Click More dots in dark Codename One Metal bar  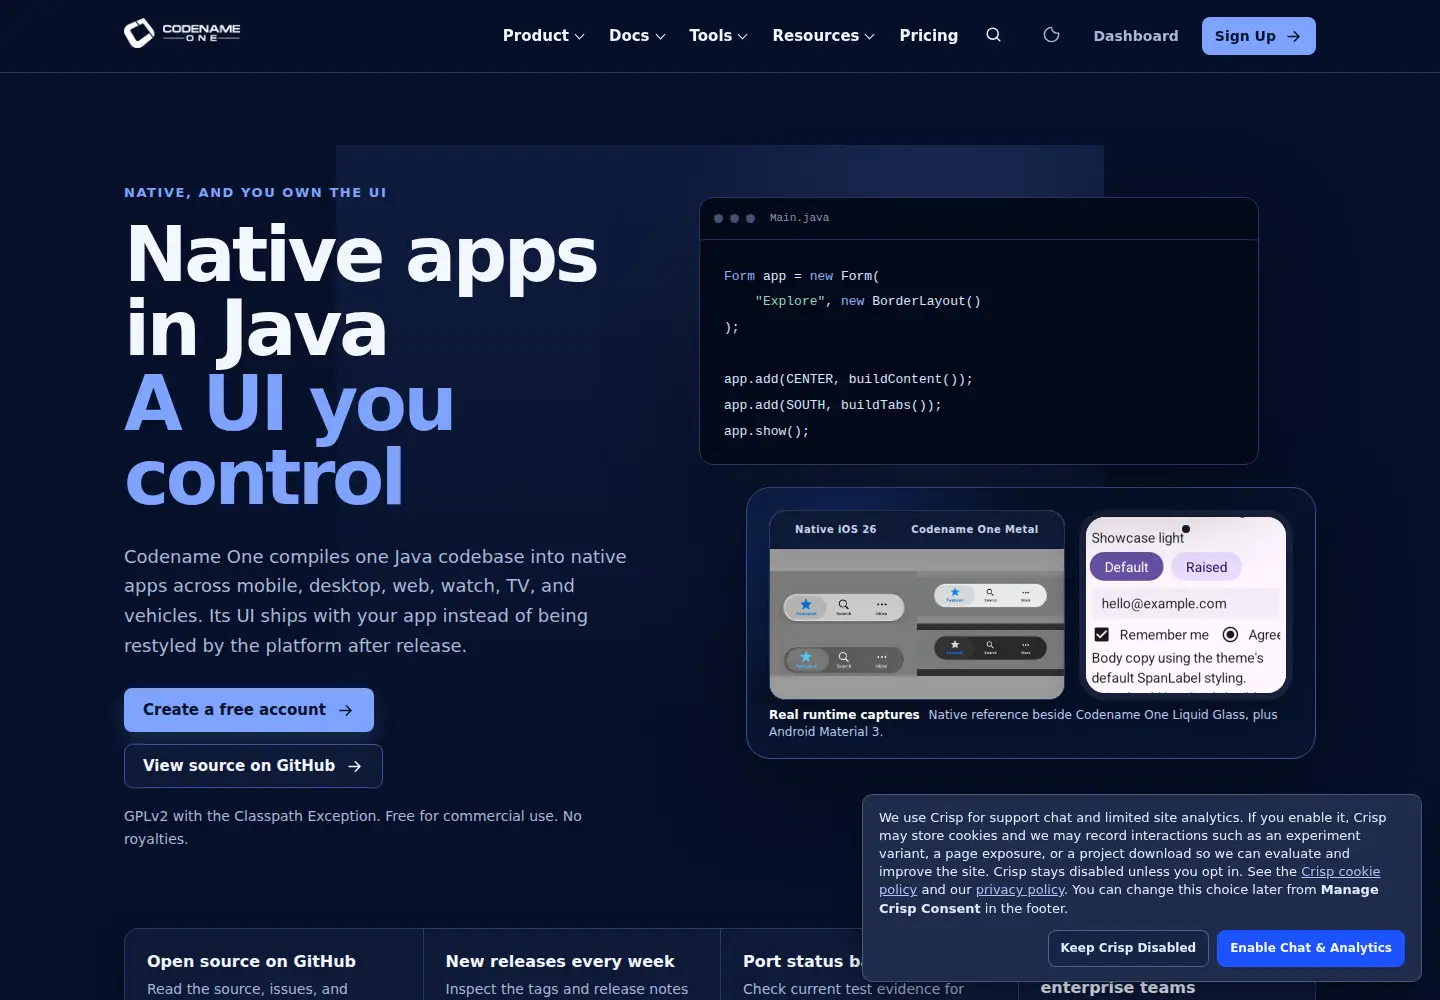(x=1025, y=647)
